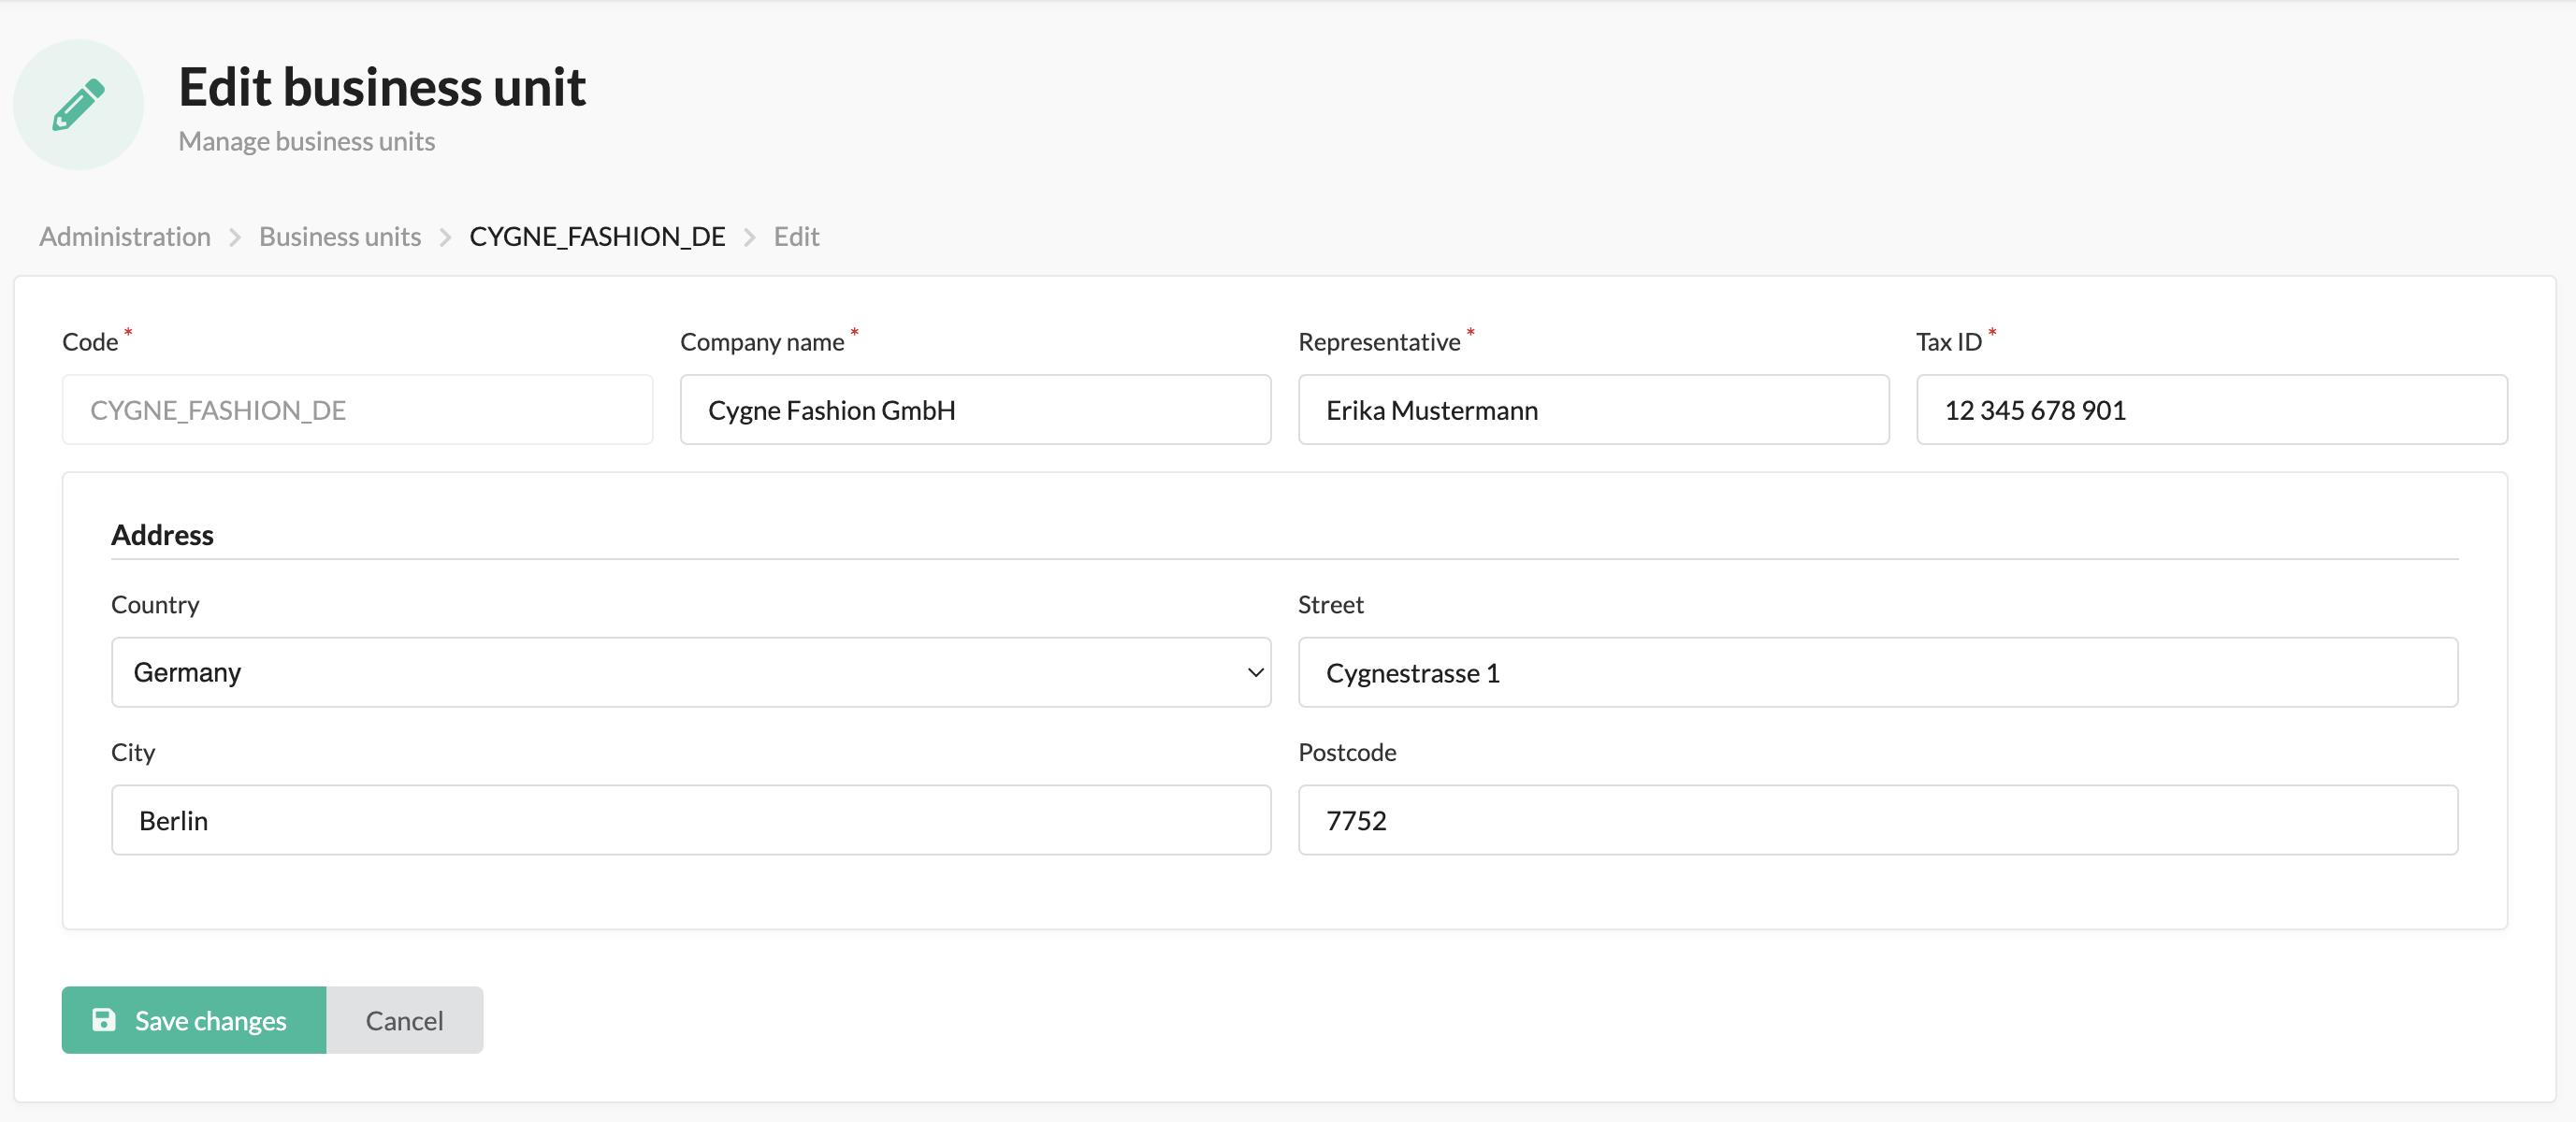
Task: Focus the disabled Code field
Action: pyautogui.click(x=357, y=410)
